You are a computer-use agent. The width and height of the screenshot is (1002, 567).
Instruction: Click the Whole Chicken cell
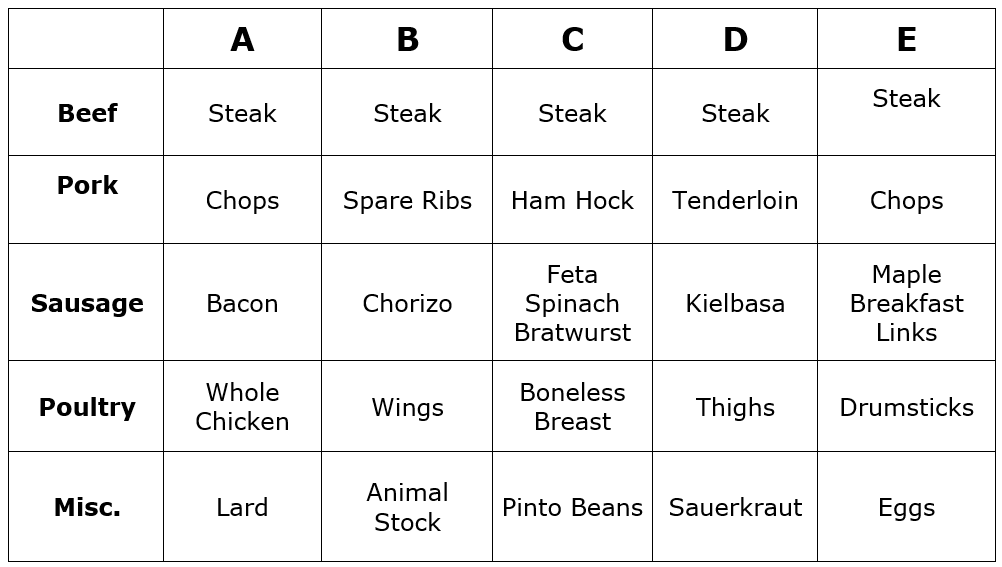click(x=242, y=407)
